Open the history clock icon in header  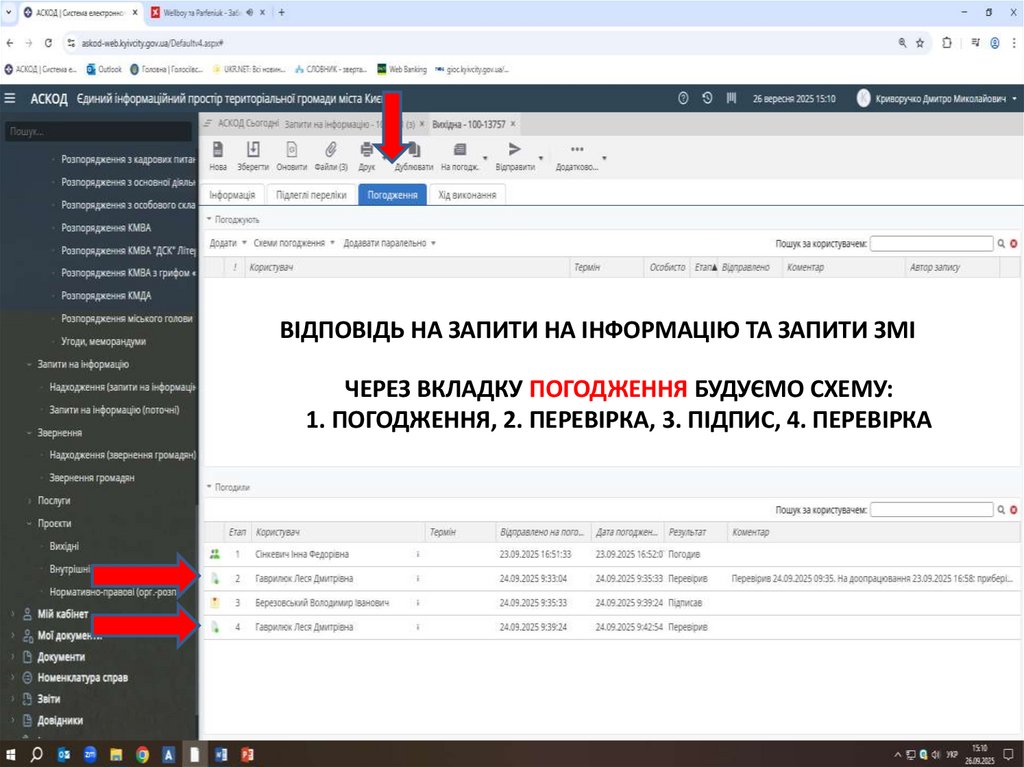pos(707,98)
